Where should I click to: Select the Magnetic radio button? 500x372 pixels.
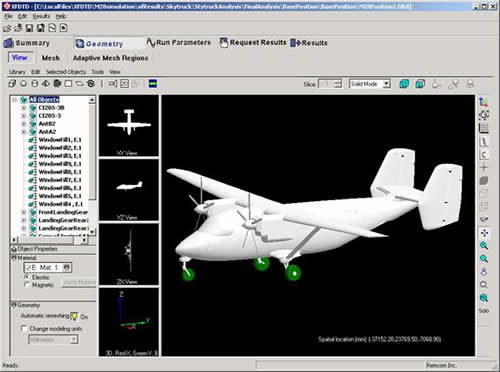coord(27,285)
